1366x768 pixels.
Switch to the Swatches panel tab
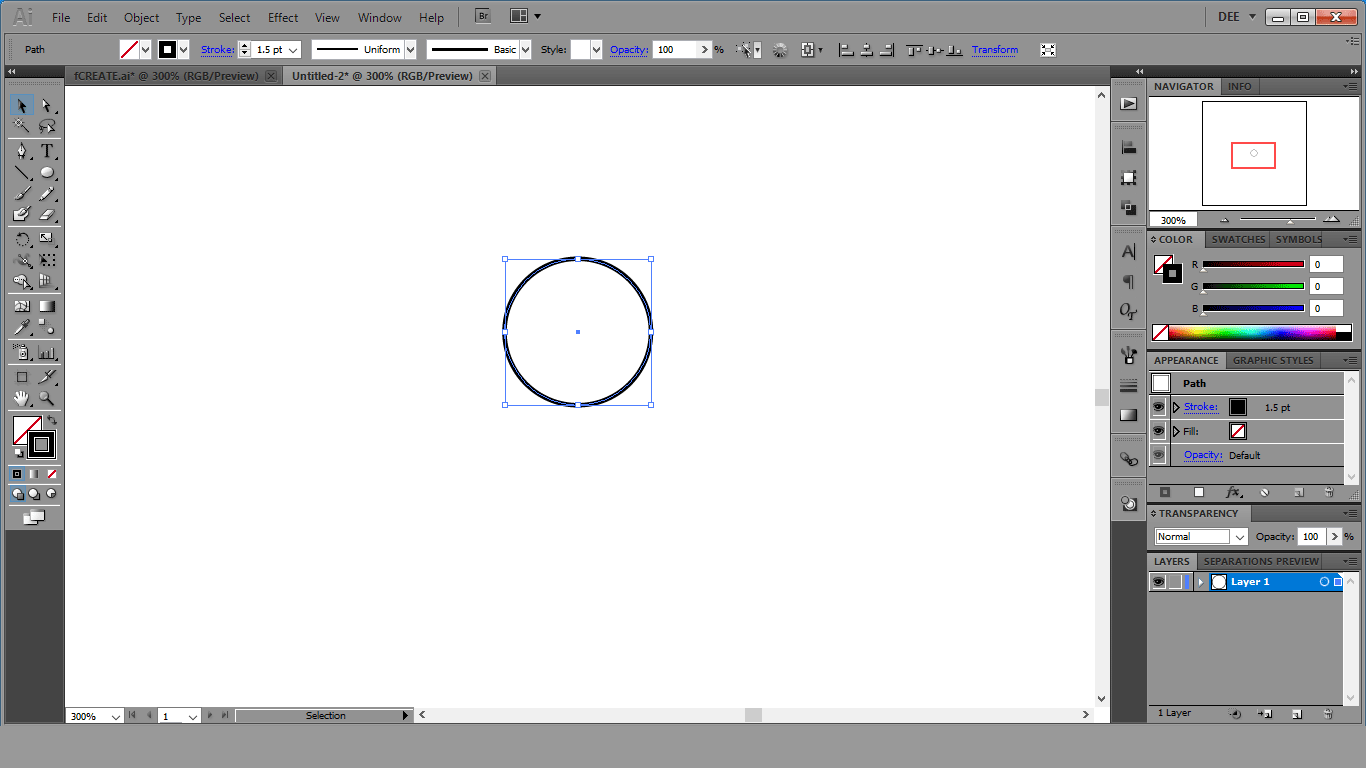[x=1238, y=239]
